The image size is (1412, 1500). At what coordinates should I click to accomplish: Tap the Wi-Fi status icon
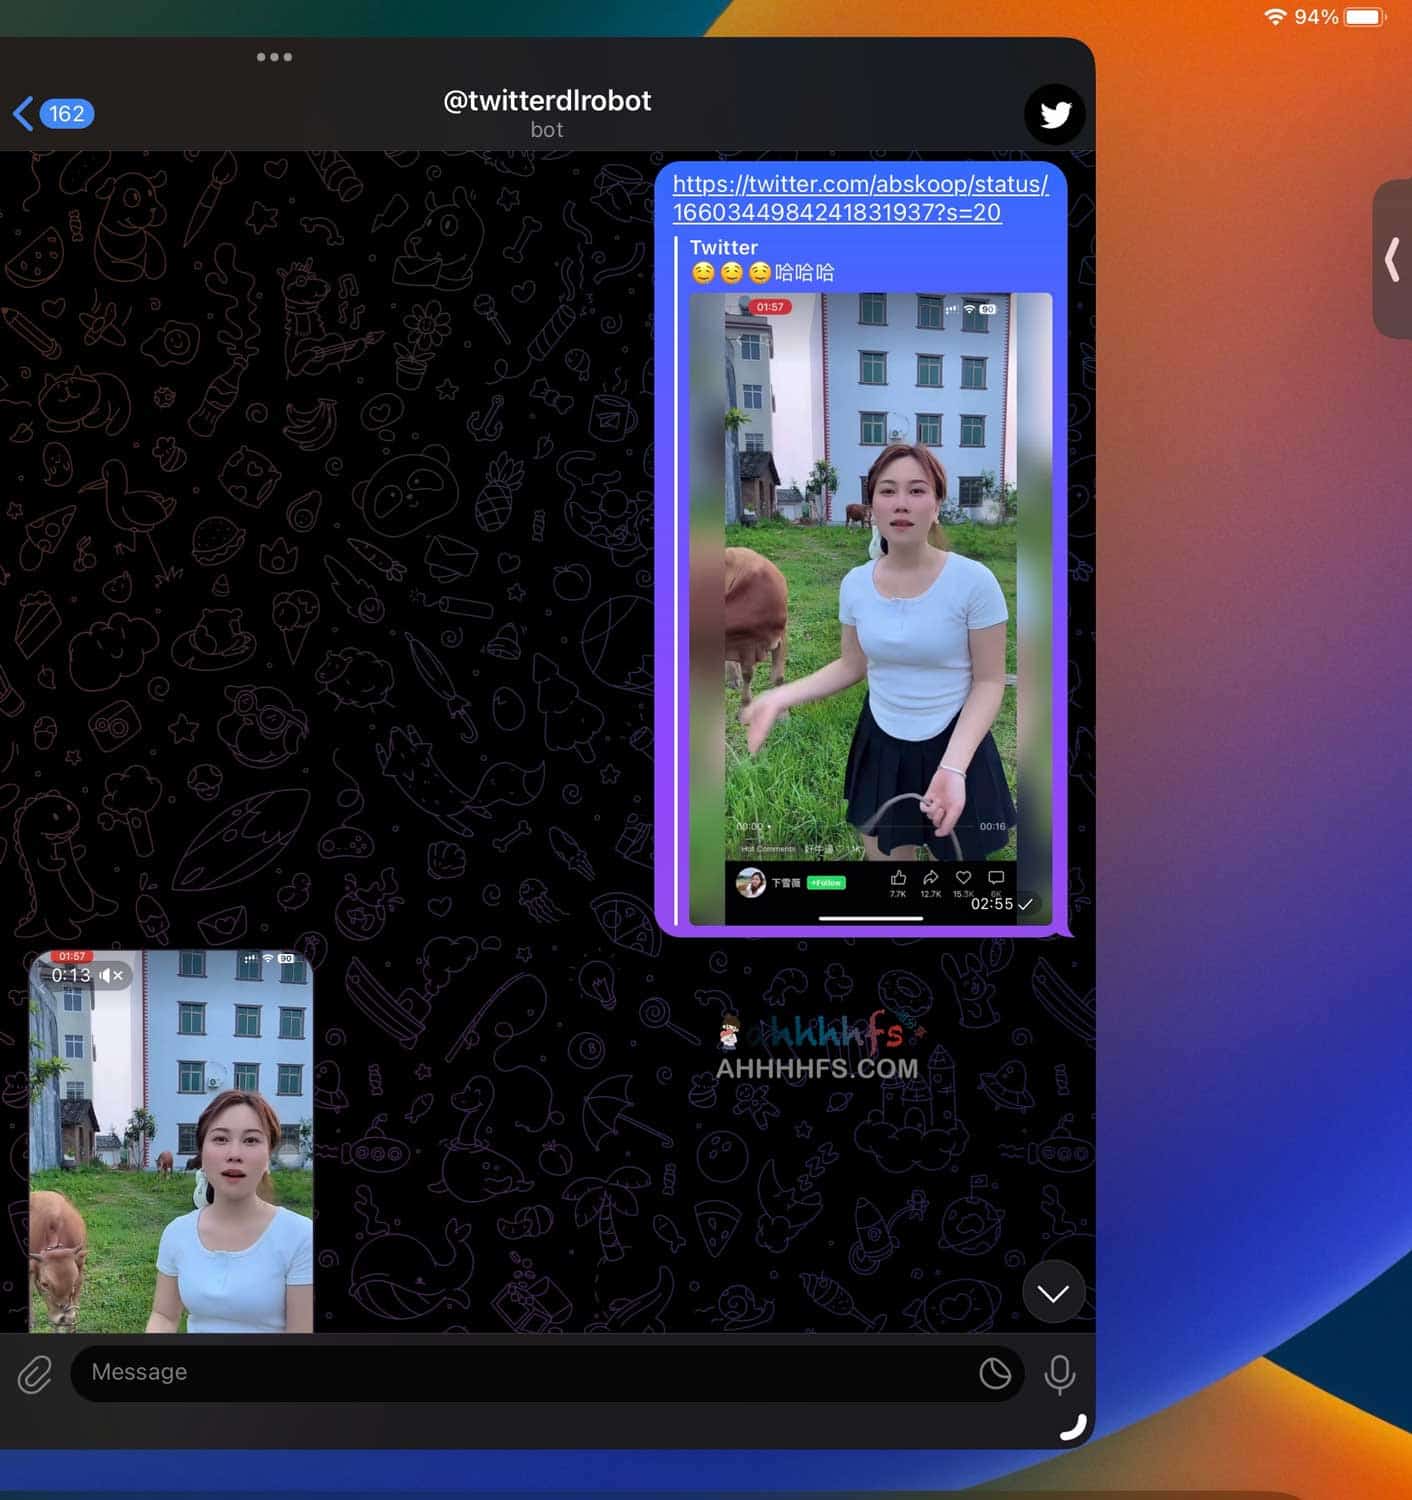pos(1274,17)
